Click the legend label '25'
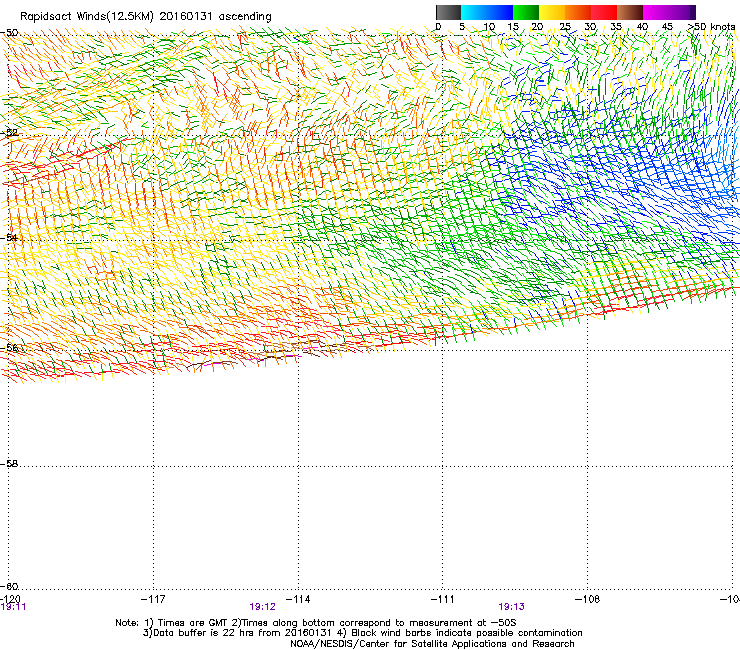740x650 pixels. coord(565,27)
